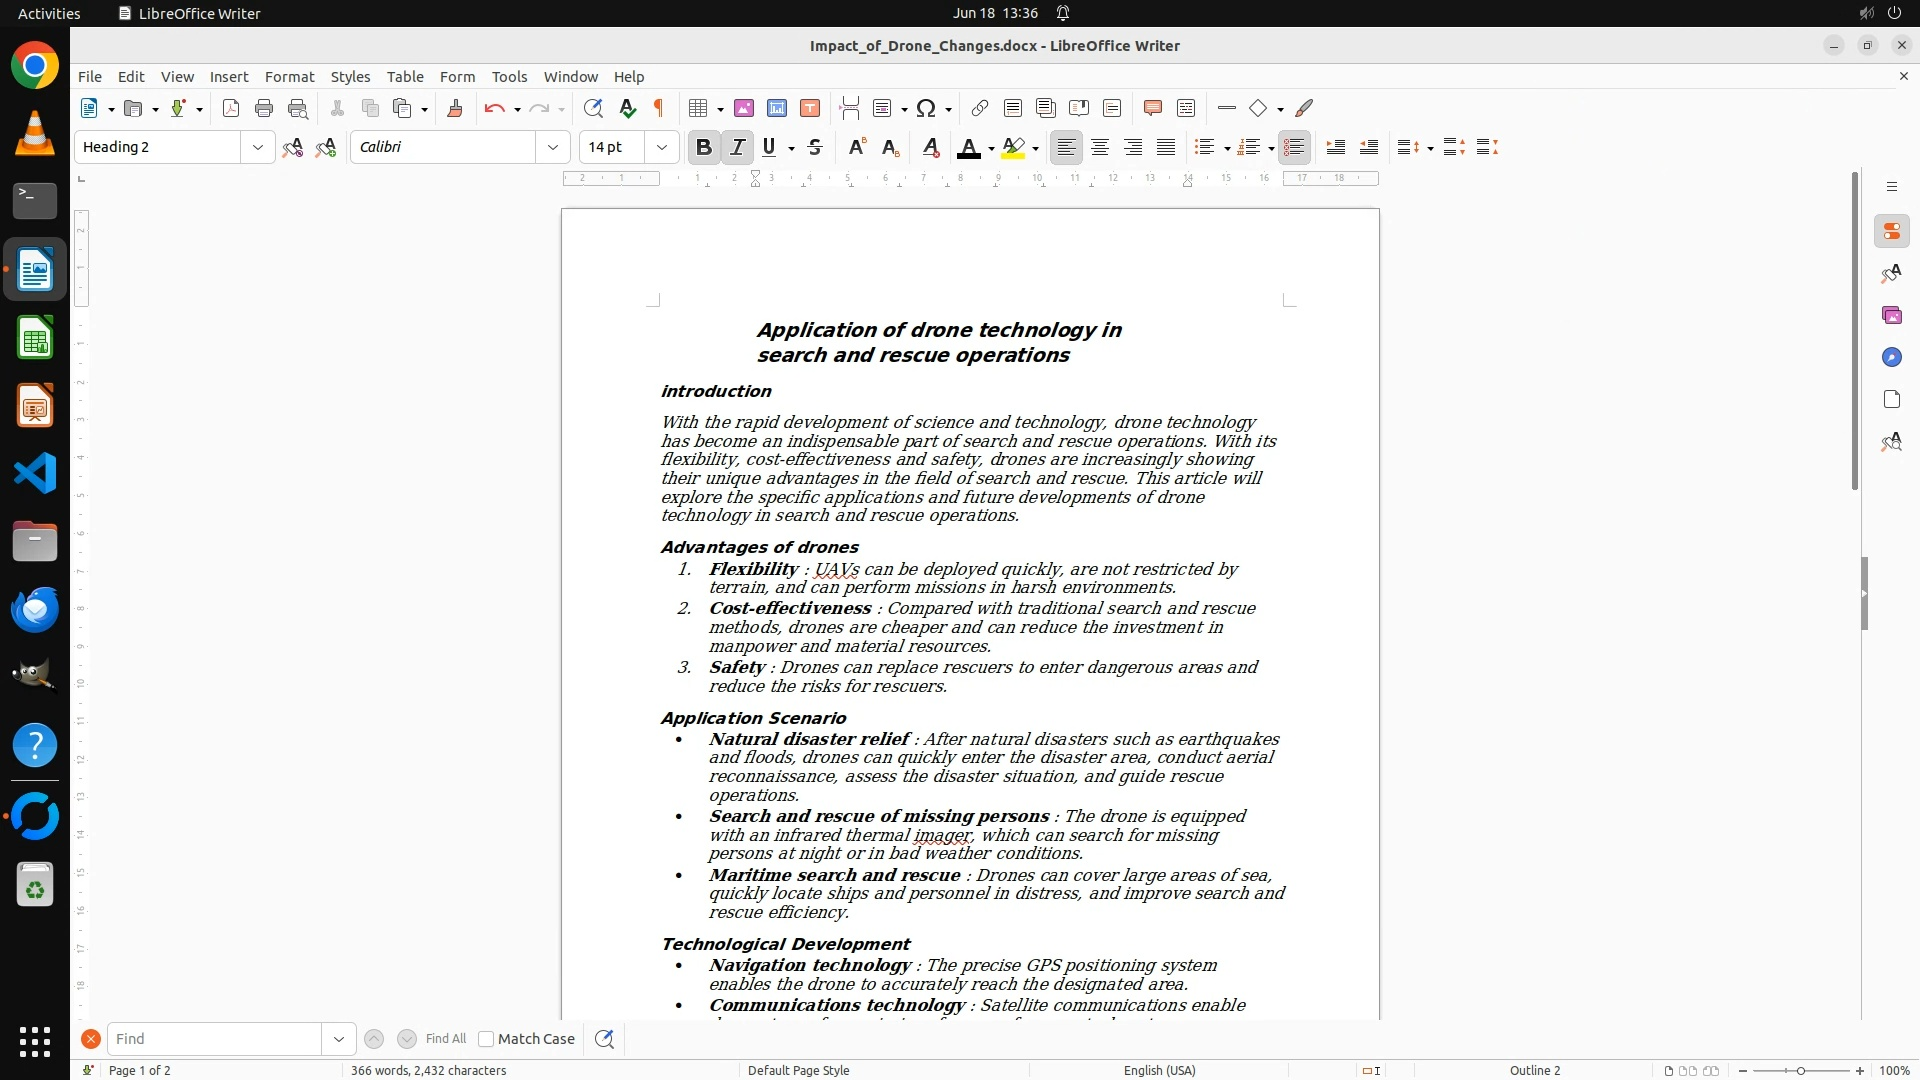Expand the Heading 2 paragraph style dropdown
The width and height of the screenshot is (1920, 1080).
click(x=257, y=148)
